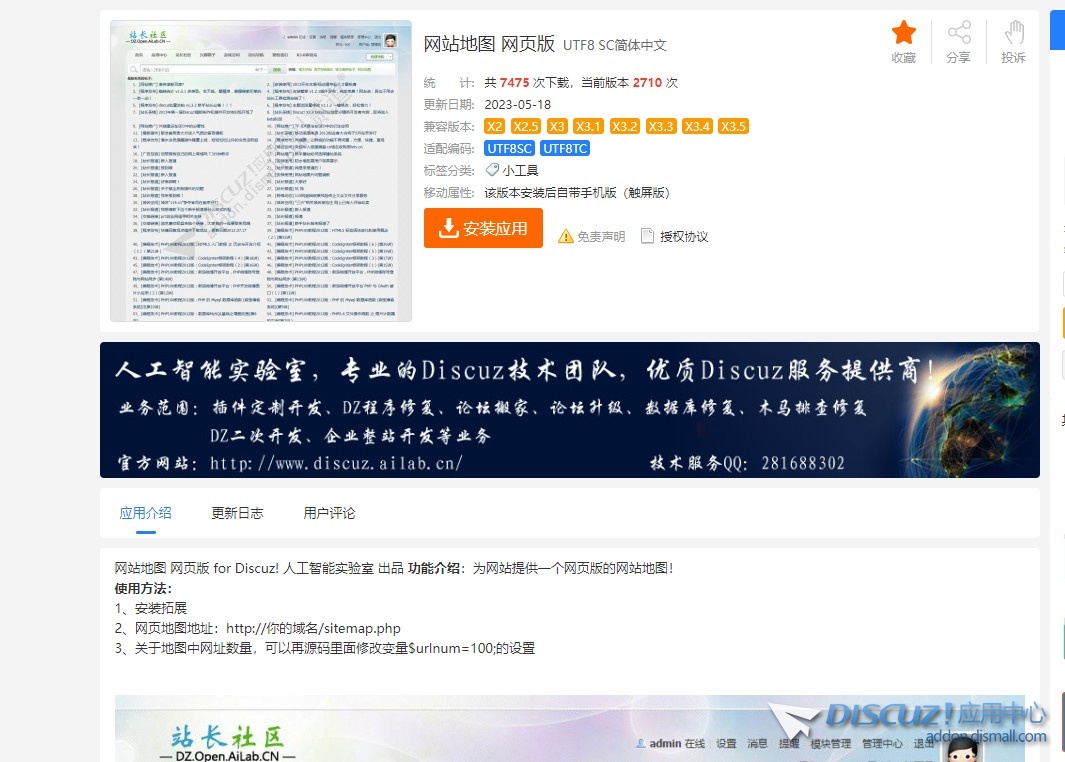Select the X3.5 compatible version tag
Image resolution: width=1065 pixels, height=762 pixels.
[733, 126]
